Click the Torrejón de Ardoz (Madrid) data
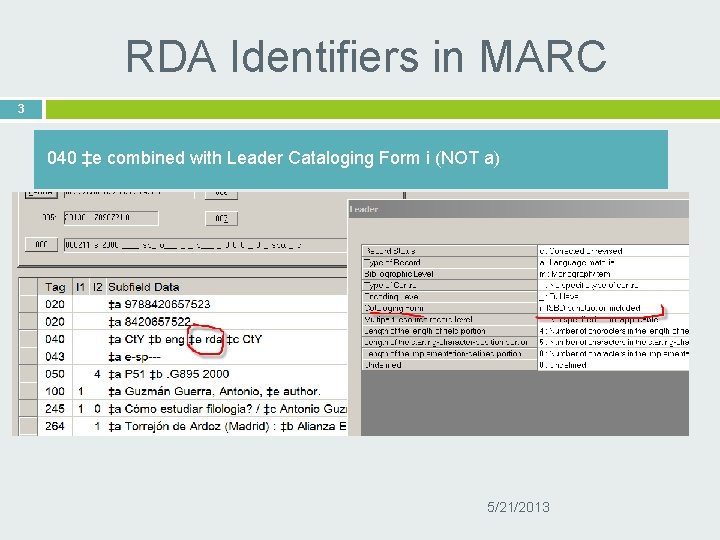This screenshot has height=540, width=720. tap(227, 426)
